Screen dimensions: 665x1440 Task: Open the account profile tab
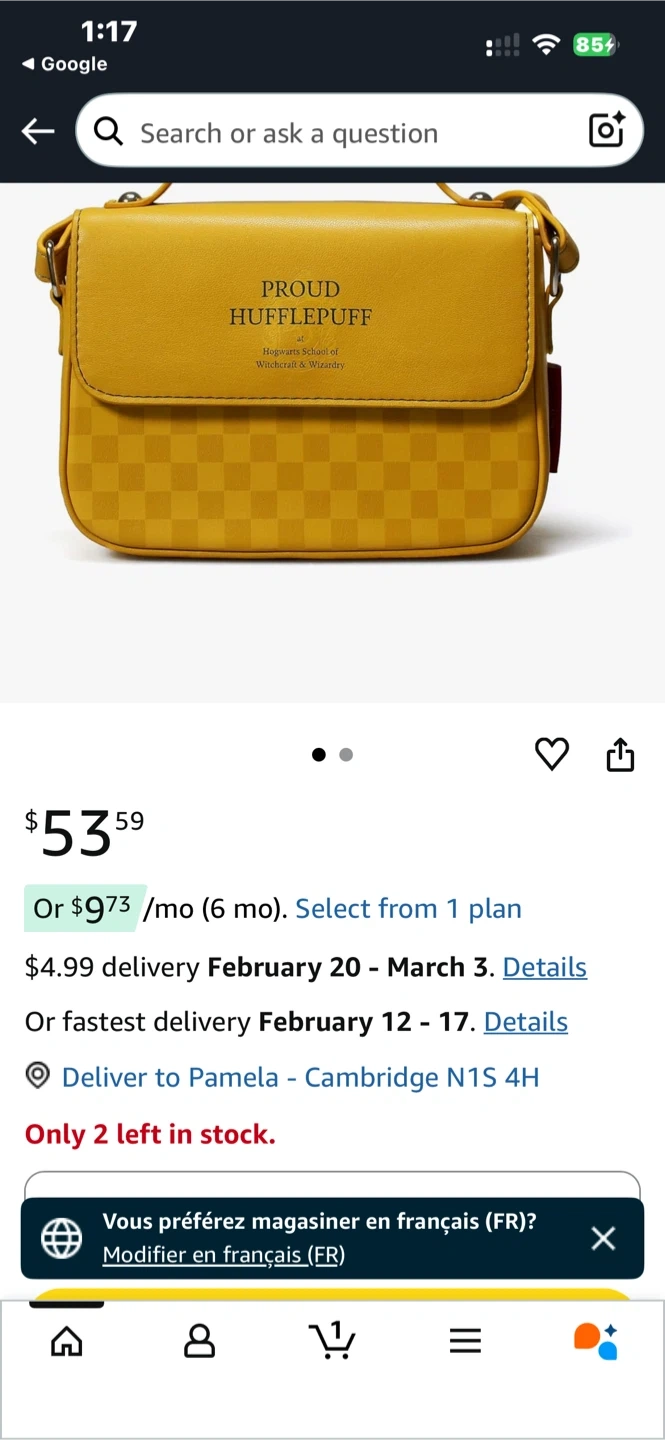coord(200,1341)
